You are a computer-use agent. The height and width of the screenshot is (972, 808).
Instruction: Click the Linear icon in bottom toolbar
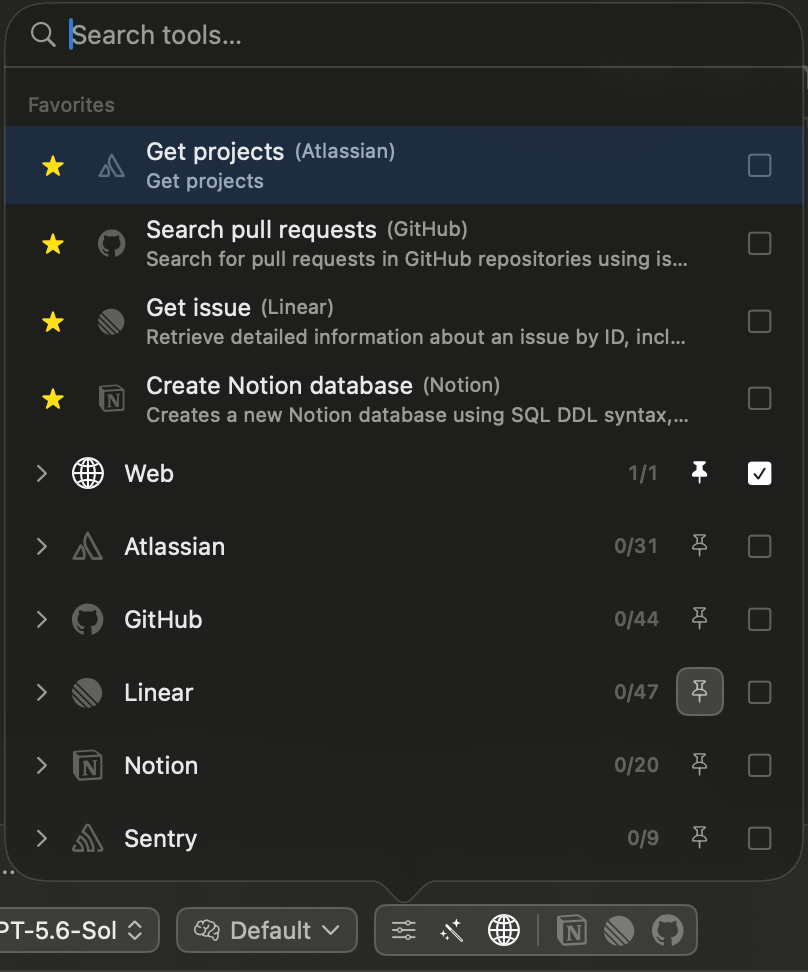(x=619, y=930)
